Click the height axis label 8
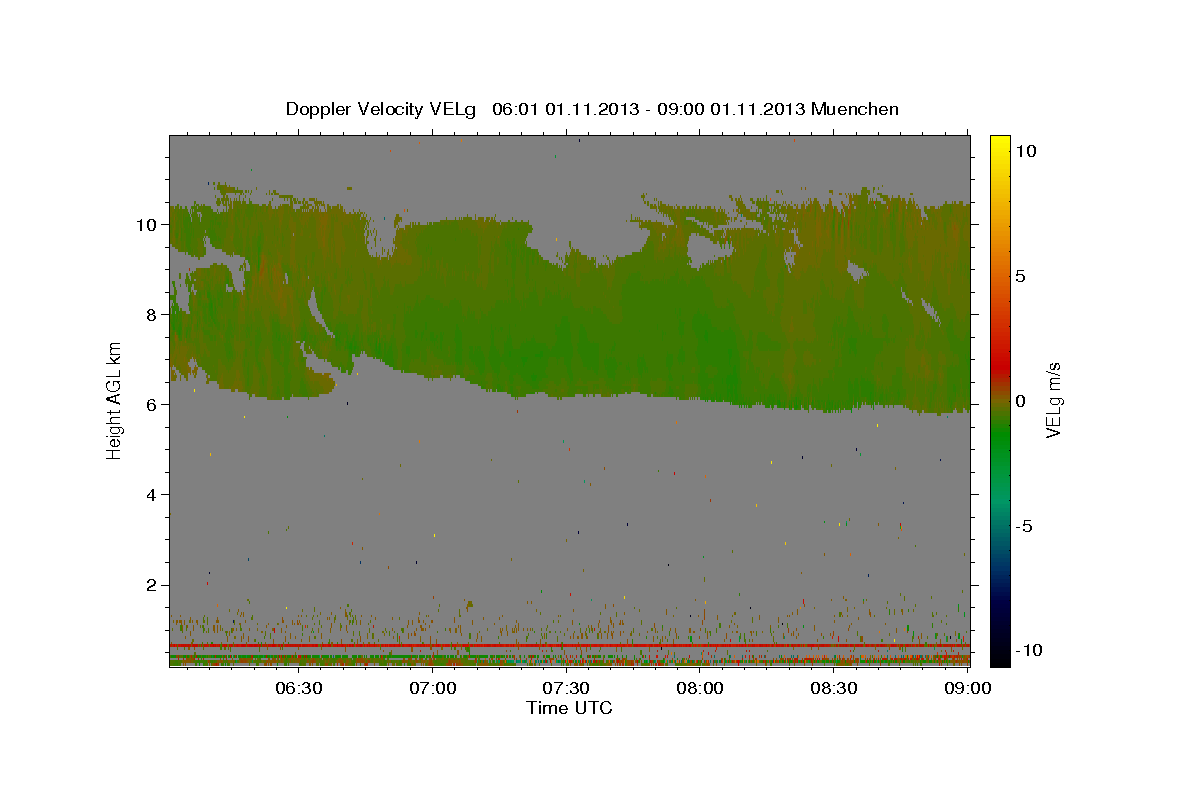This screenshot has height=800, width=1200. [x=150, y=314]
